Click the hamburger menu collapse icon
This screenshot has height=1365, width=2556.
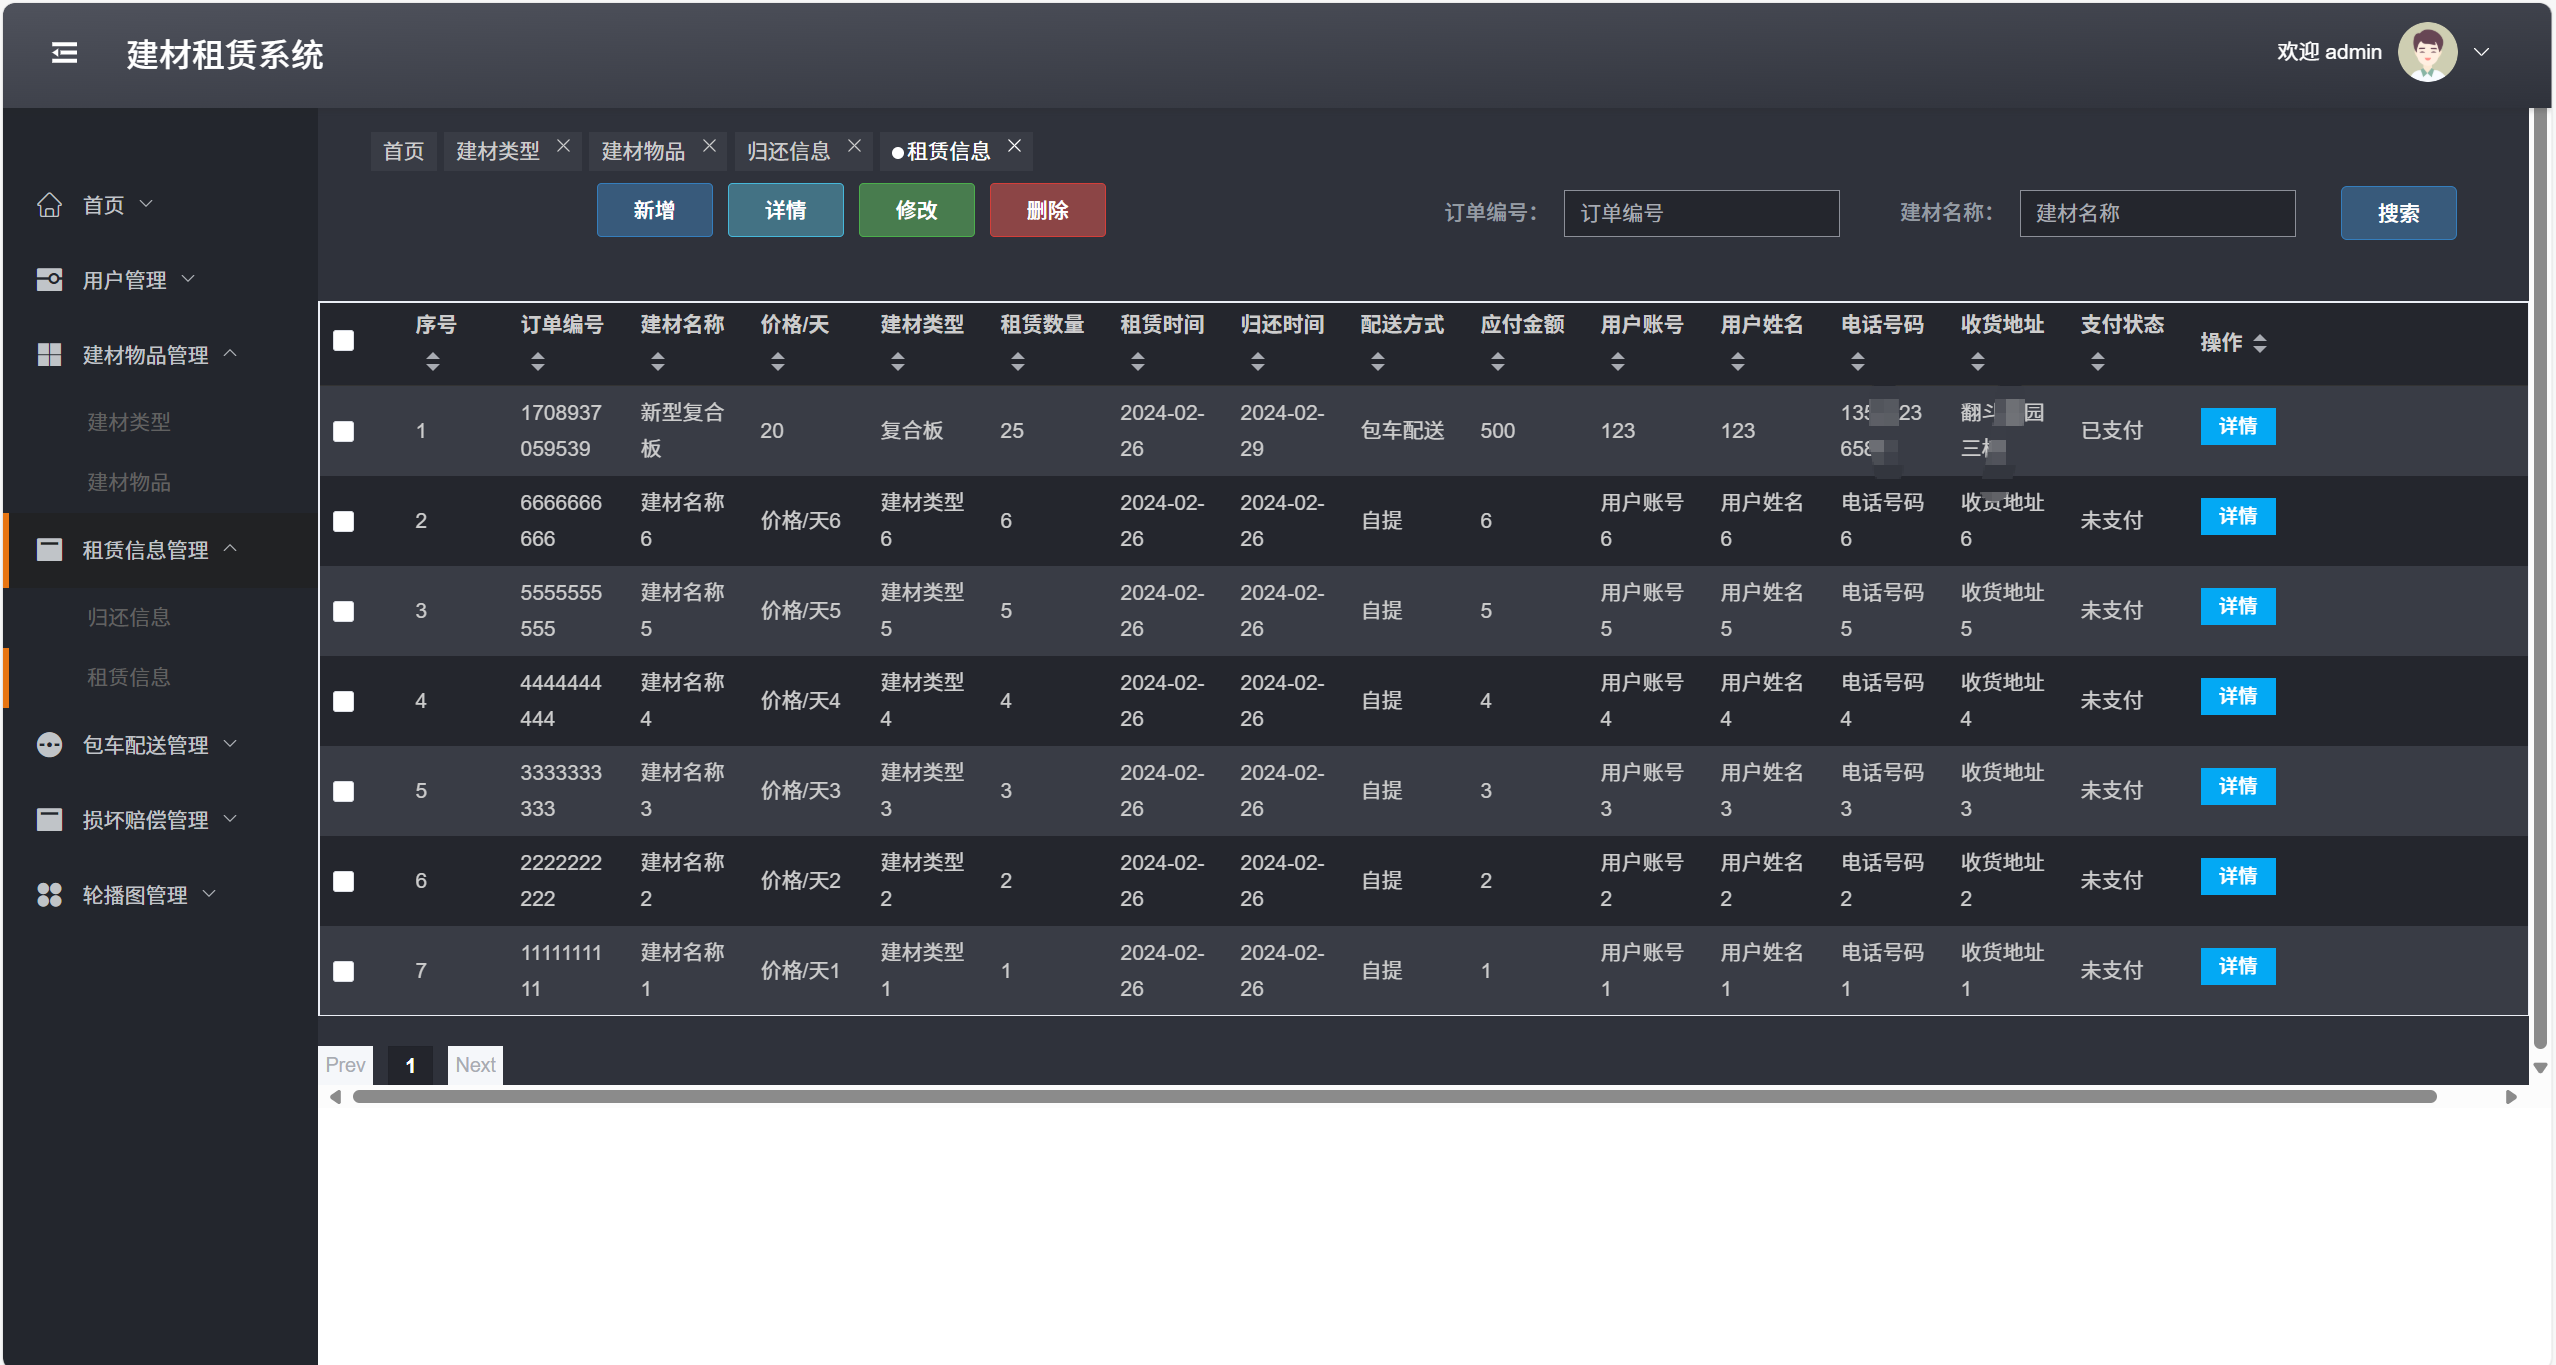click(64, 53)
